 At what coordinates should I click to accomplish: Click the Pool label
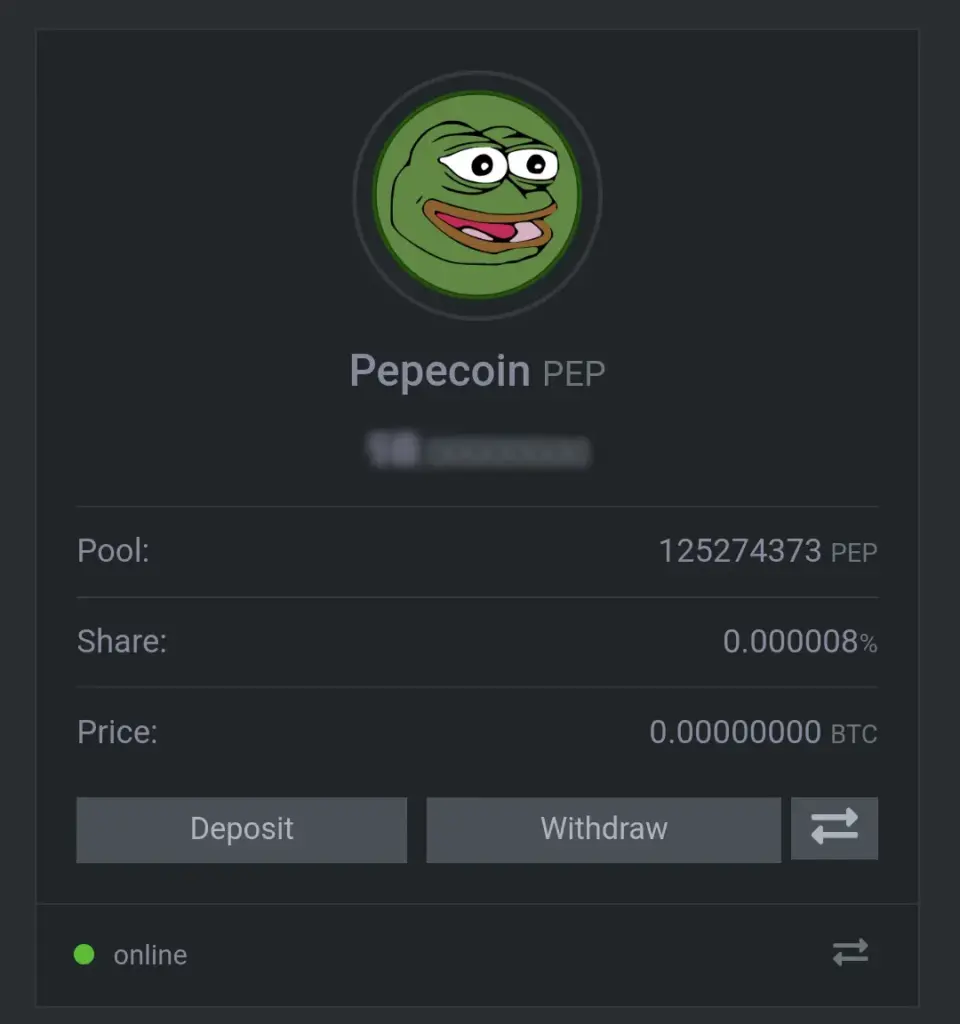(x=113, y=551)
